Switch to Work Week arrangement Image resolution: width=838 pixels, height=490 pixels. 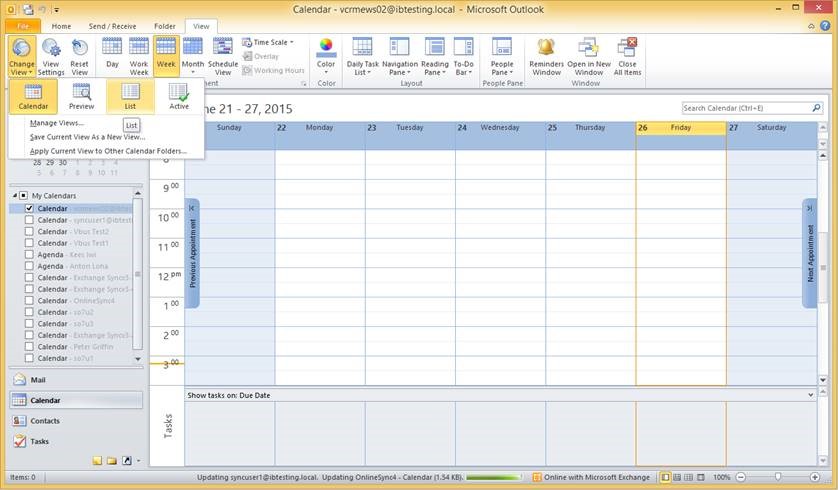139,57
